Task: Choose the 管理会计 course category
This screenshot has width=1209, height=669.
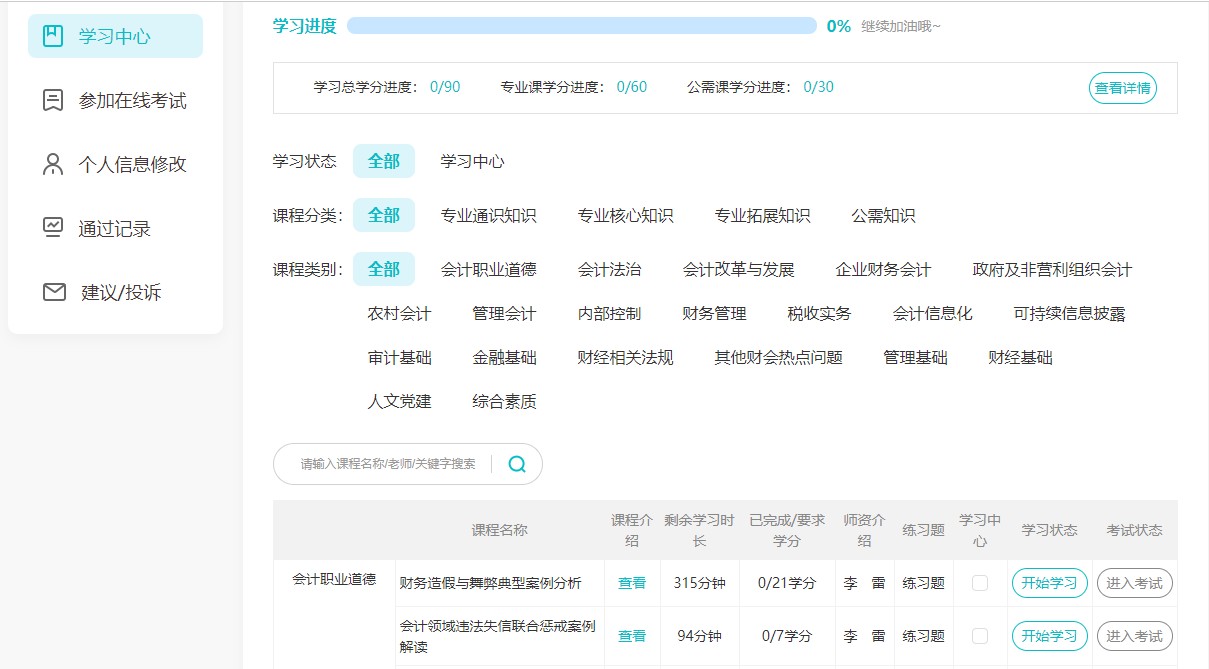Action: (x=503, y=313)
